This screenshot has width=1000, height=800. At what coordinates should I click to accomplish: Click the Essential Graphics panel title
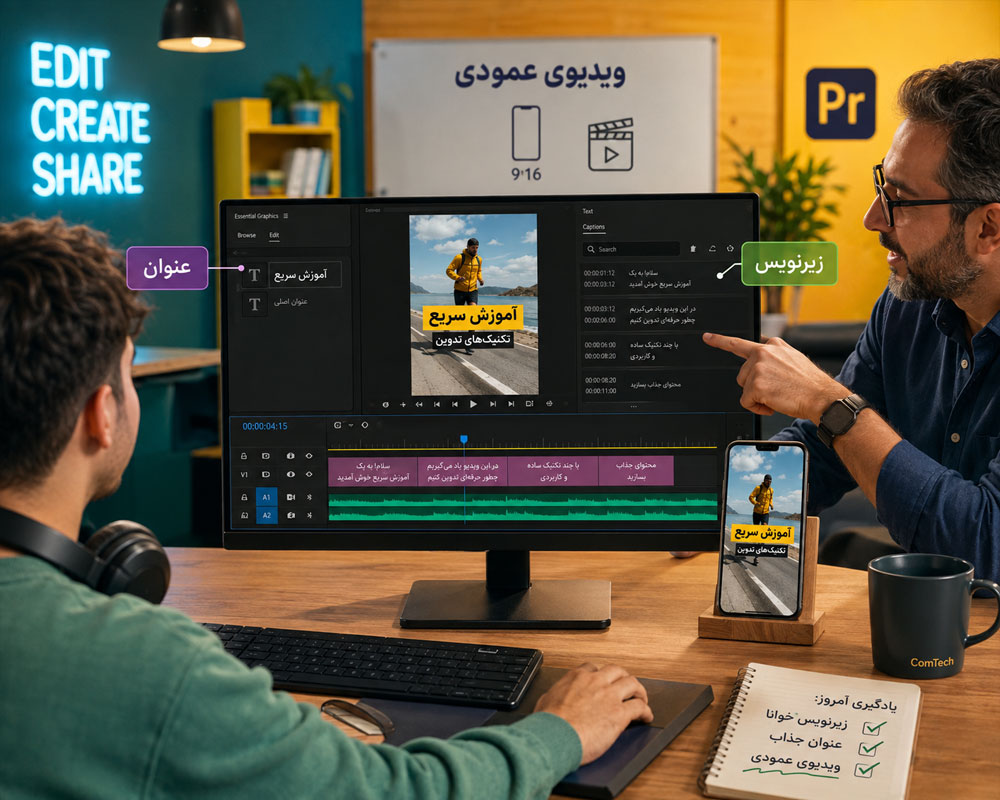256,216
